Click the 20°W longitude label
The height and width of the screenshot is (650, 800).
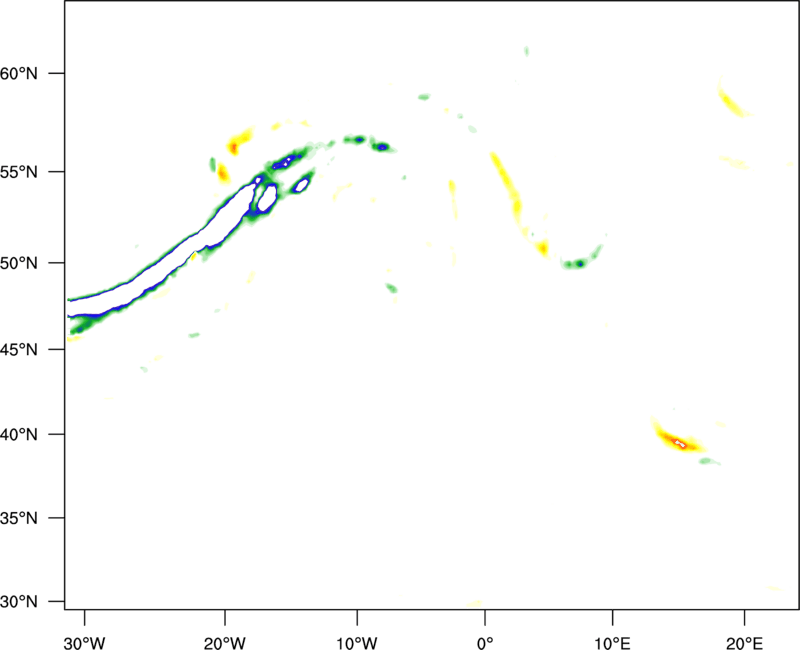225,643
